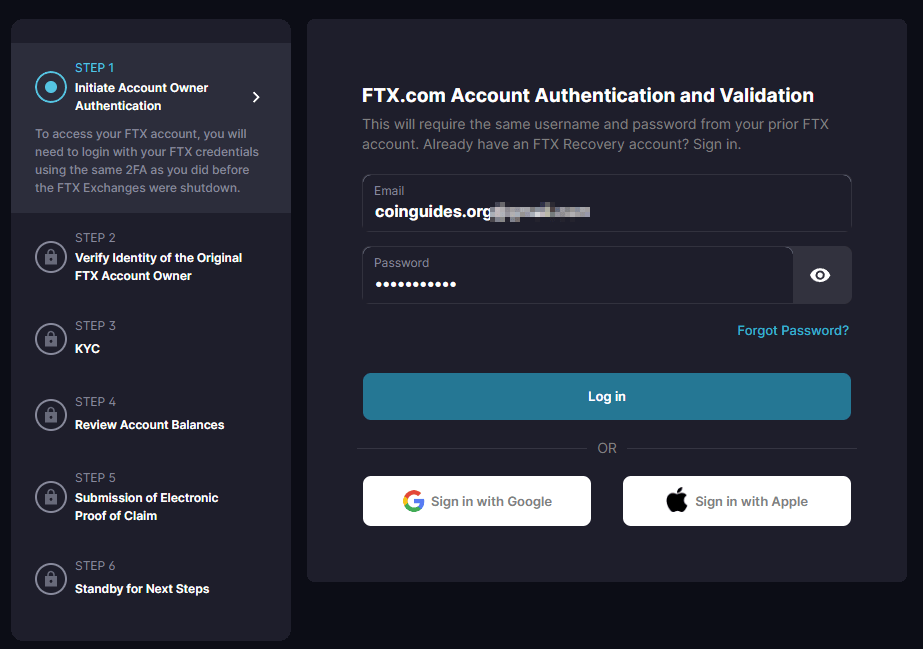Click Sign in with Google
Viewport: 923px width, 649px height.
click(477, 501)
